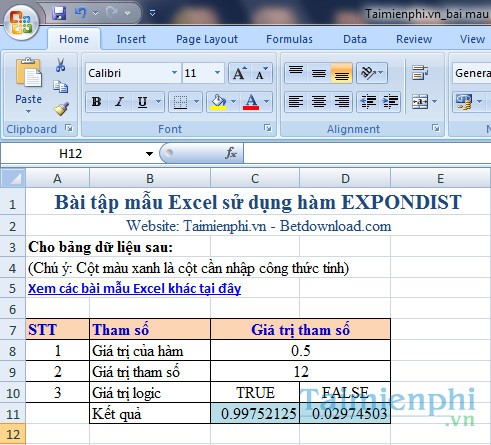Open the Formulas tab
Screen dimensions: 491x445
(289, 39)
